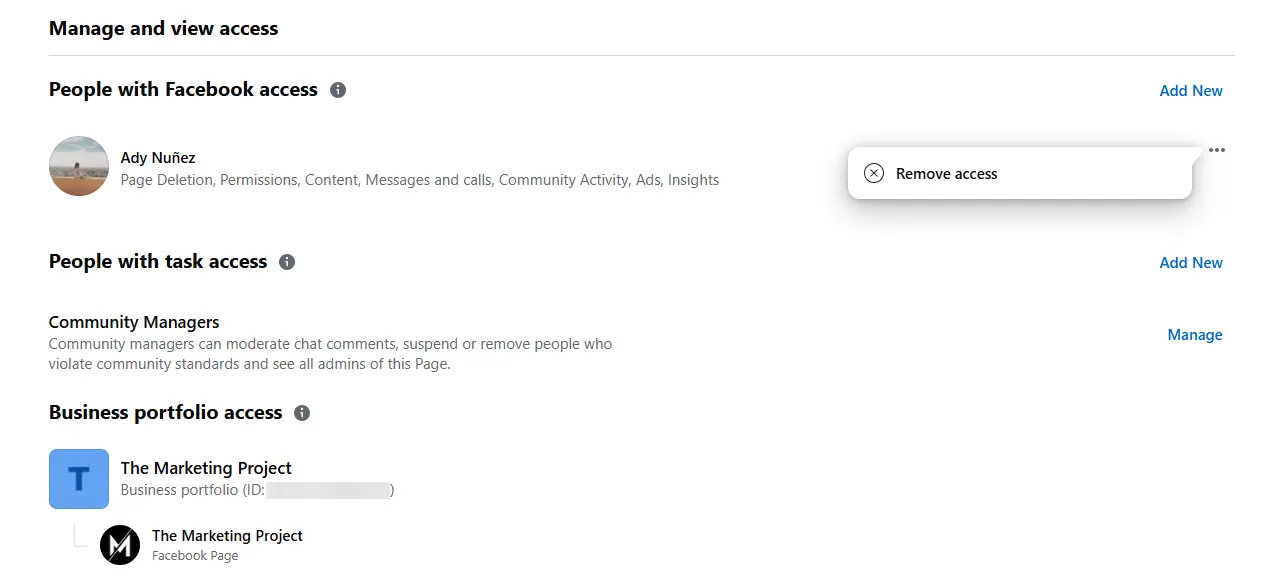
Task: Click the Ady Nuñez name
Action: point(158,158)
